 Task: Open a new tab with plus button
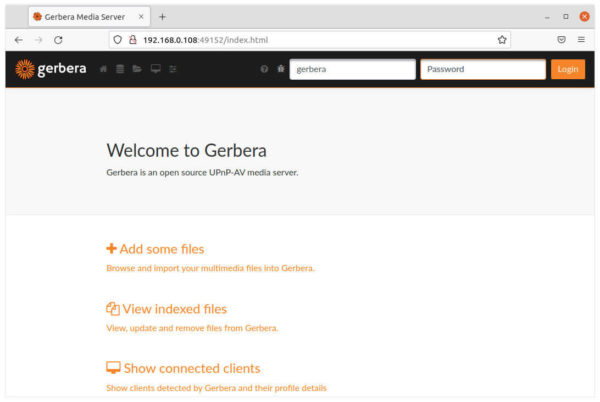pos(162,17)
